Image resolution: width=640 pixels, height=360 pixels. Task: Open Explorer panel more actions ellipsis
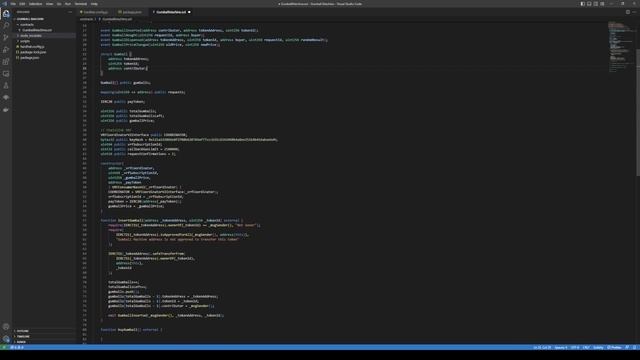pyautogui.click(x=70, y=12)
